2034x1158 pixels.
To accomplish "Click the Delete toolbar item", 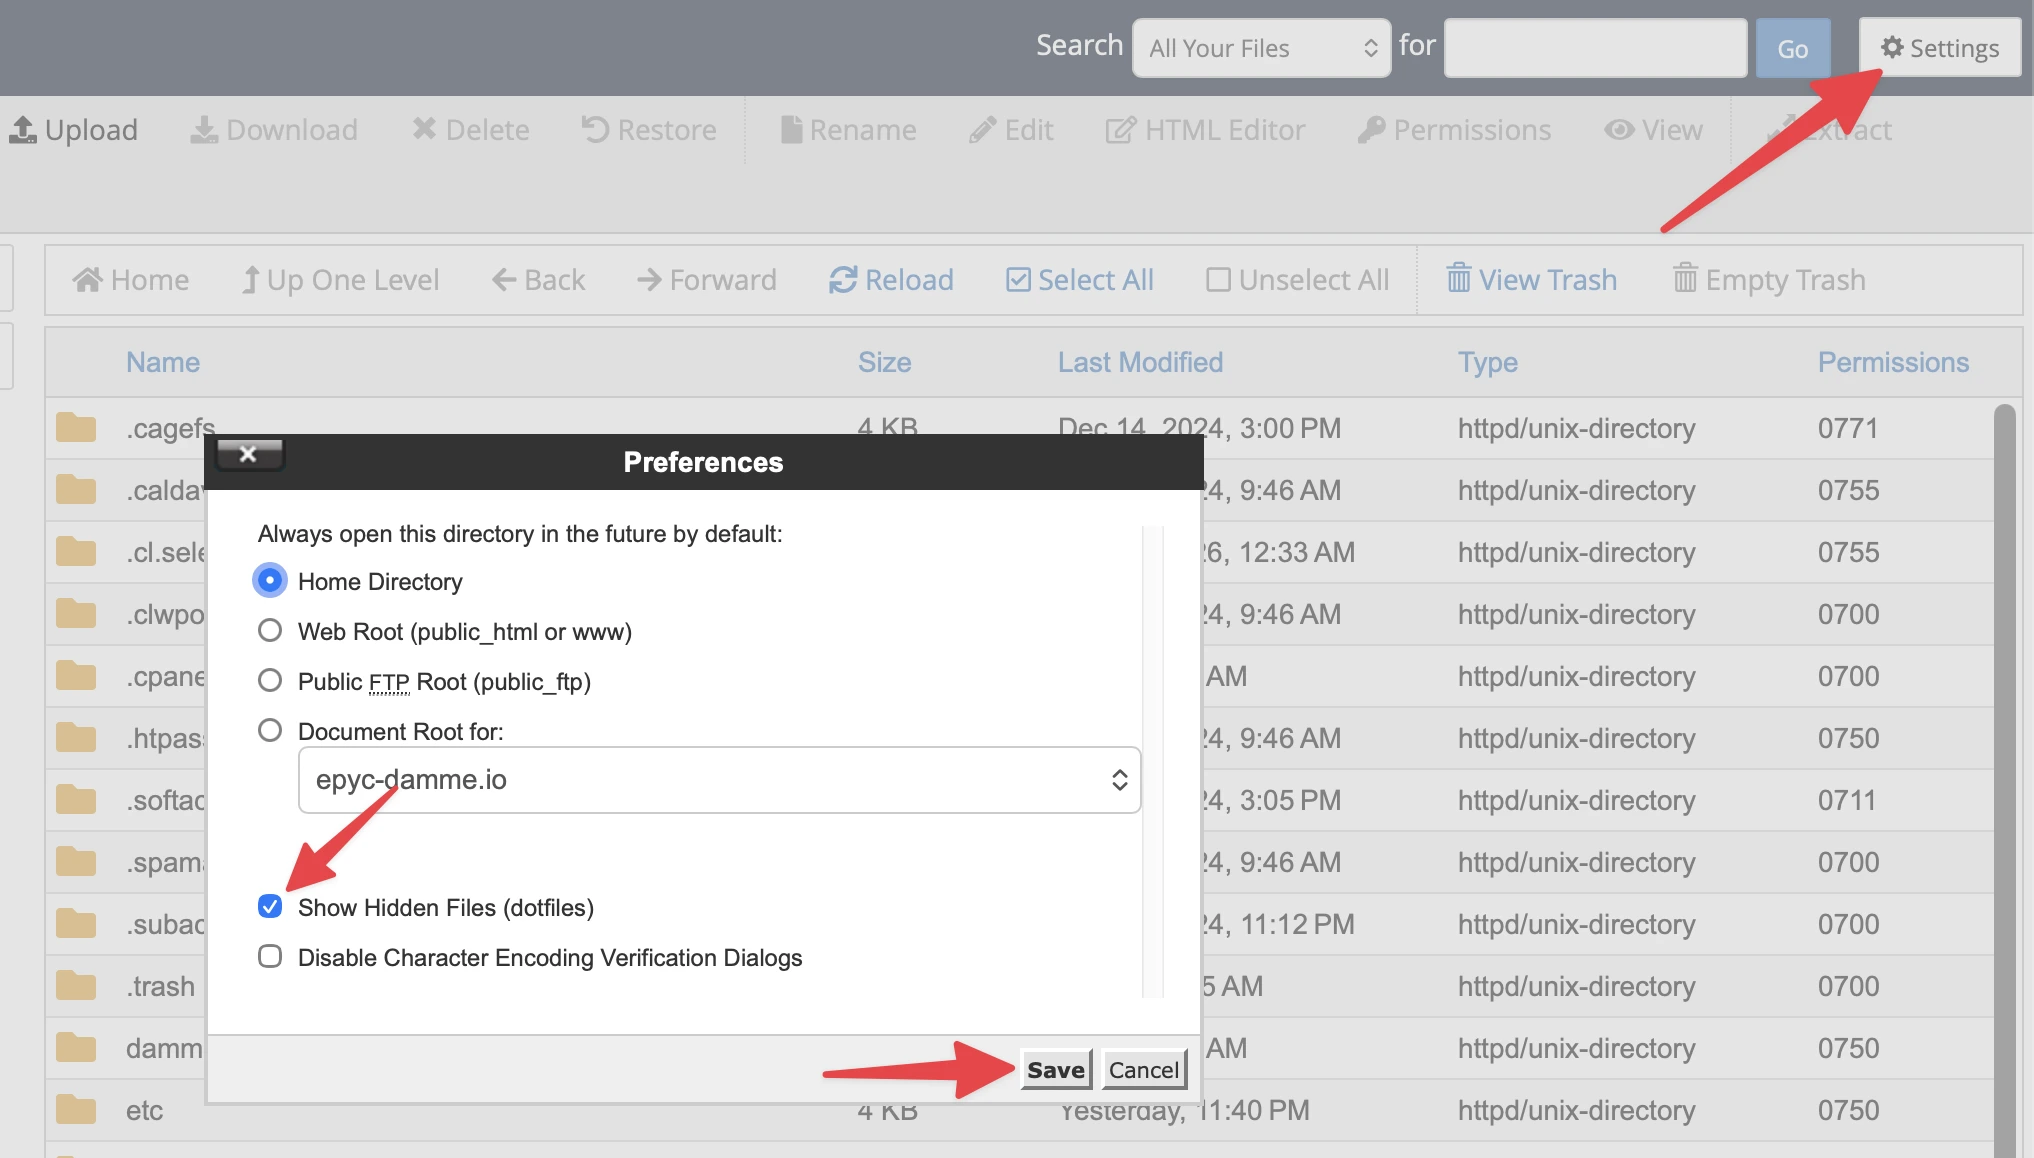I will click(471, 130).
